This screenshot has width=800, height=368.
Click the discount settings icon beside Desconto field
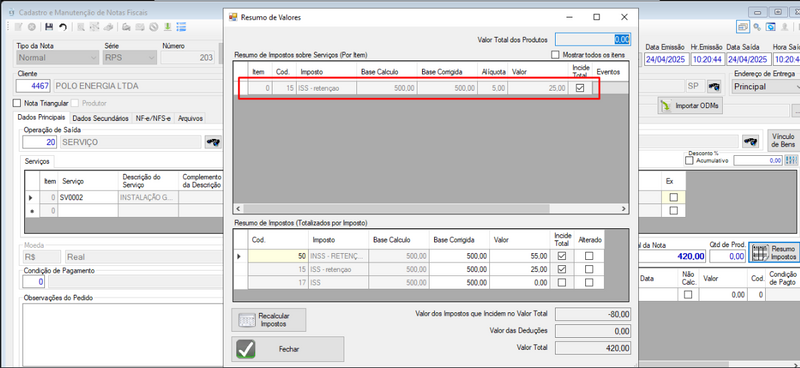tap(791, 160)
